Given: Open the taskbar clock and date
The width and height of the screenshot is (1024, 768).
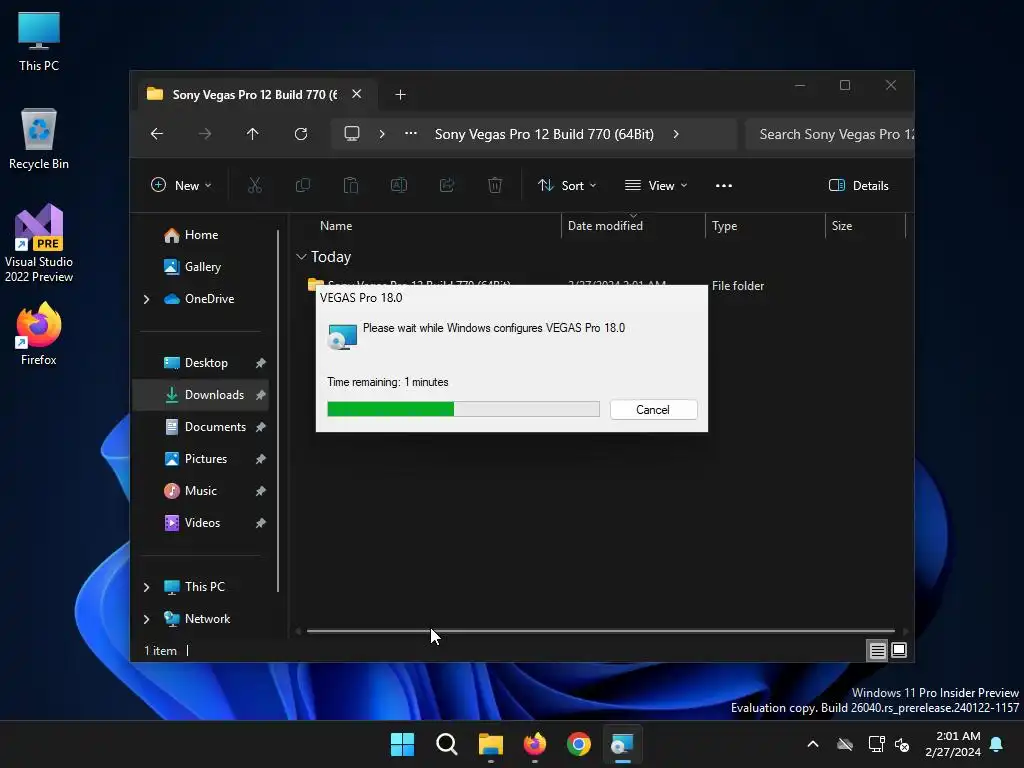Looking at the screenshot, I should coord(953,744).
